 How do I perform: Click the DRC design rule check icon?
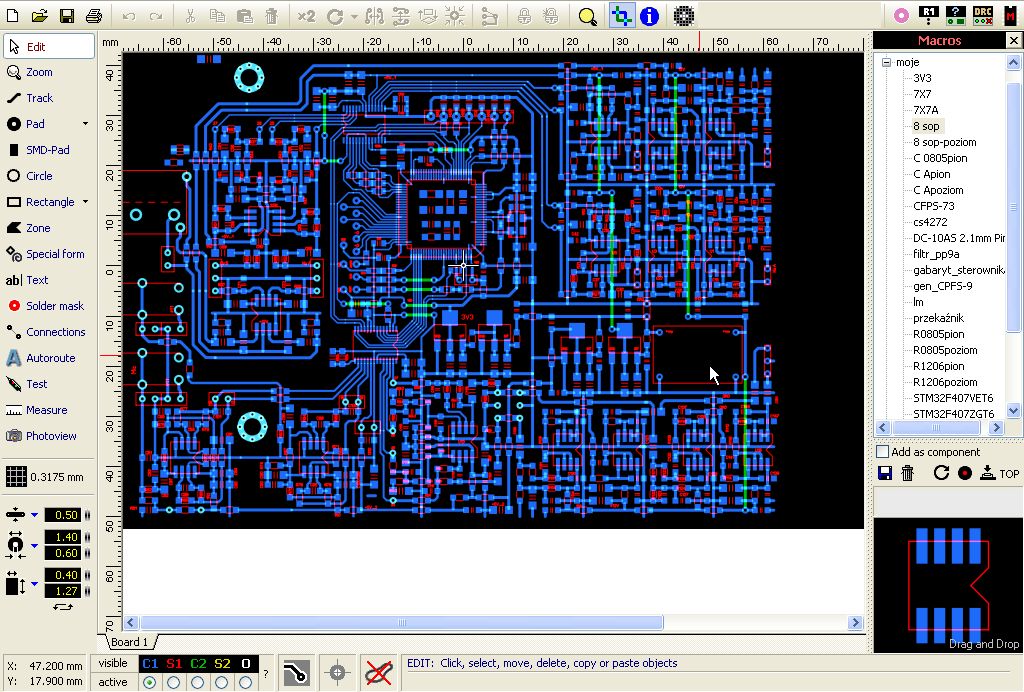983,15
